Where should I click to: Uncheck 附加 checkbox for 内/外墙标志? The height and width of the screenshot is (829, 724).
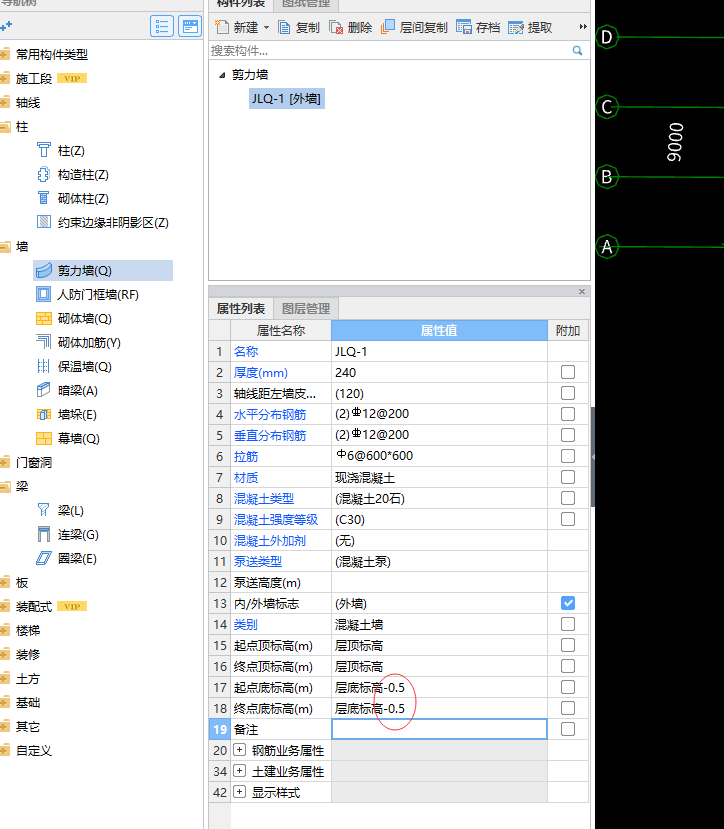[x=568, y=603]
